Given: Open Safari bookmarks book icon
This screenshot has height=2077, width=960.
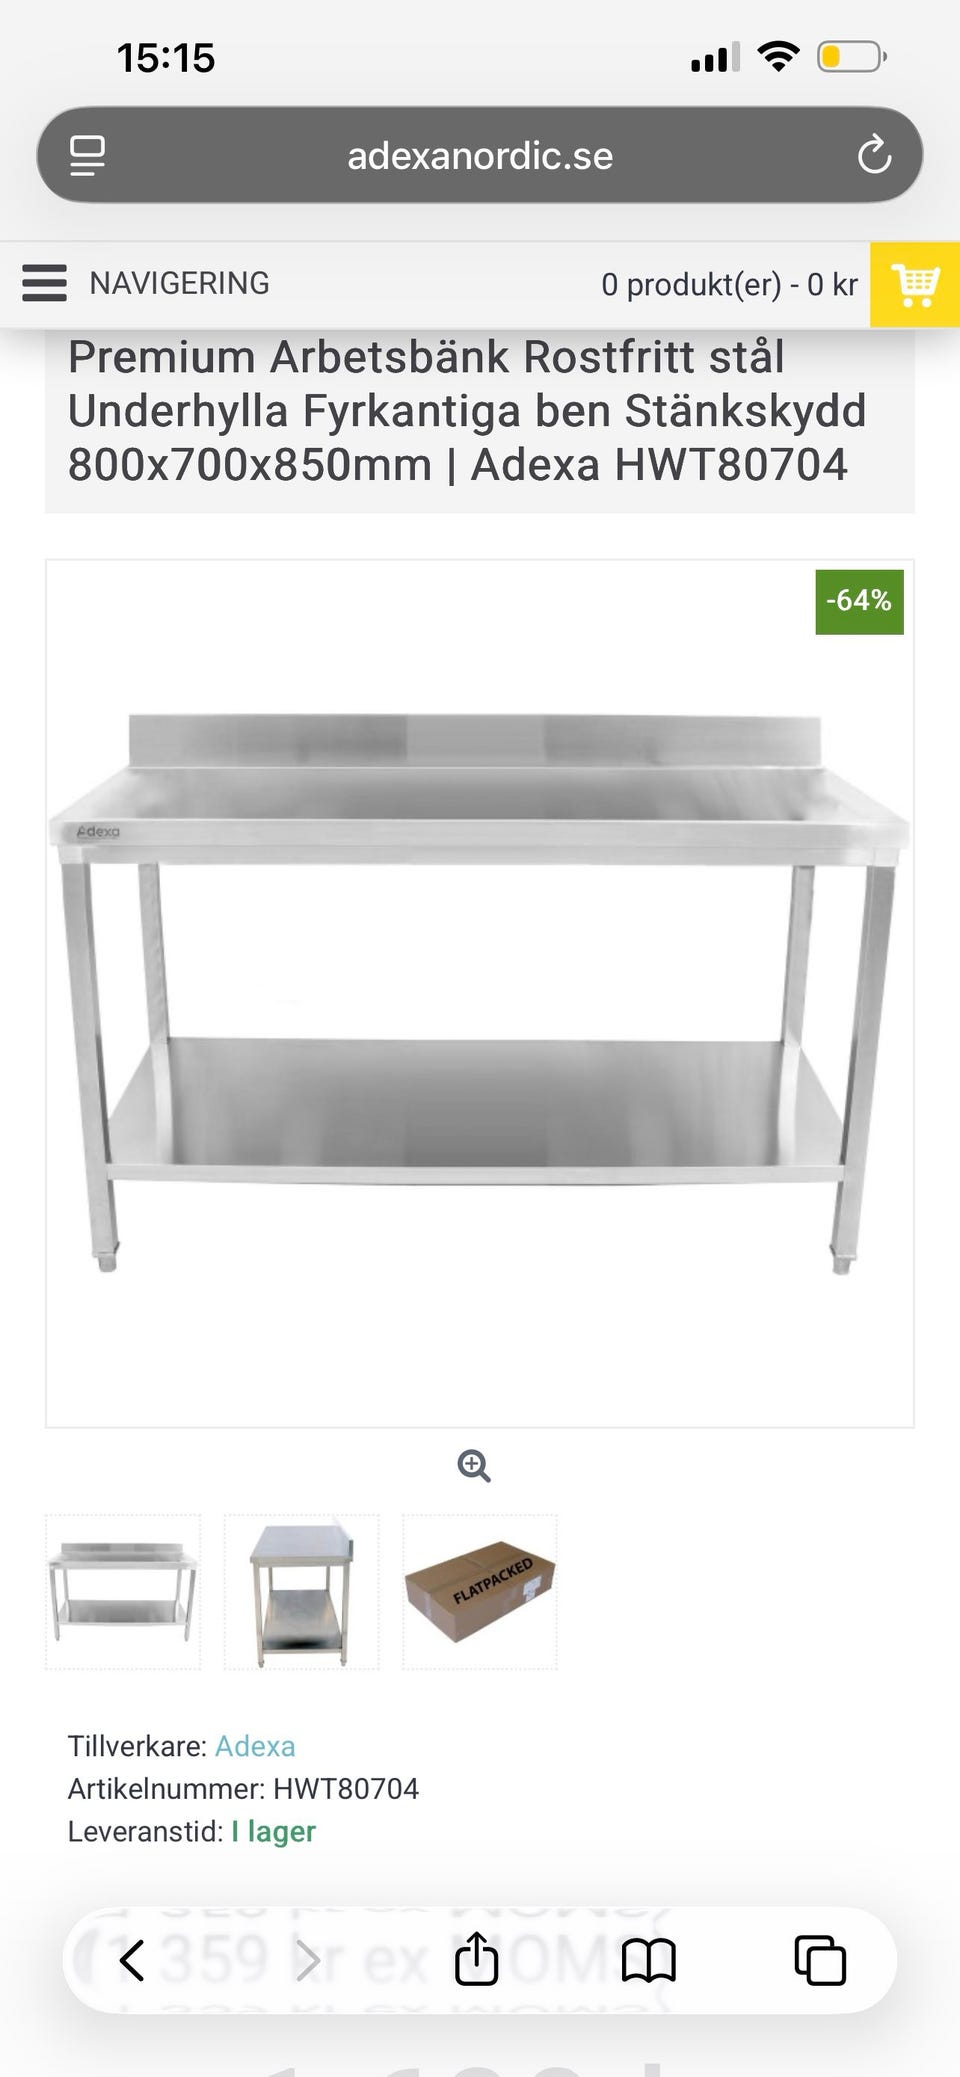Looking at the screenshot, I should (649, 1960).
